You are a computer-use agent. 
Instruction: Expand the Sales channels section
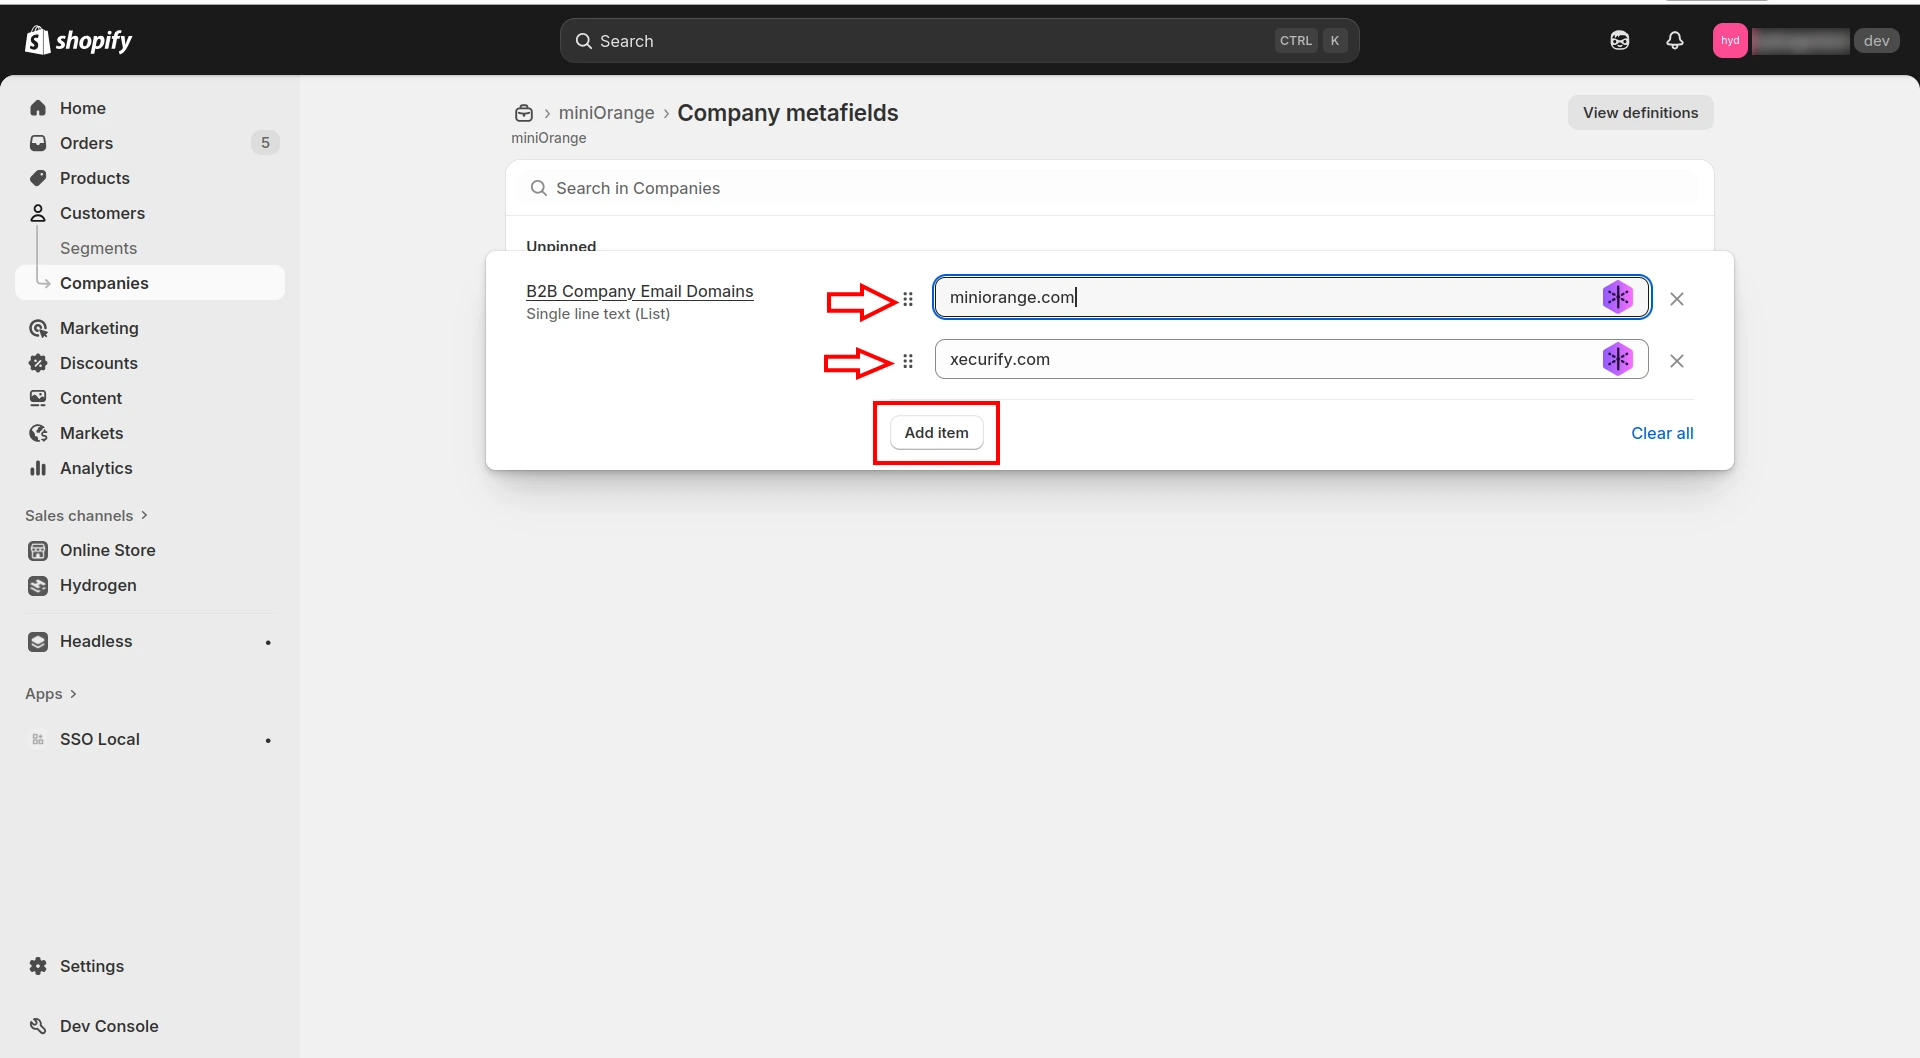(x=86, y=515)
